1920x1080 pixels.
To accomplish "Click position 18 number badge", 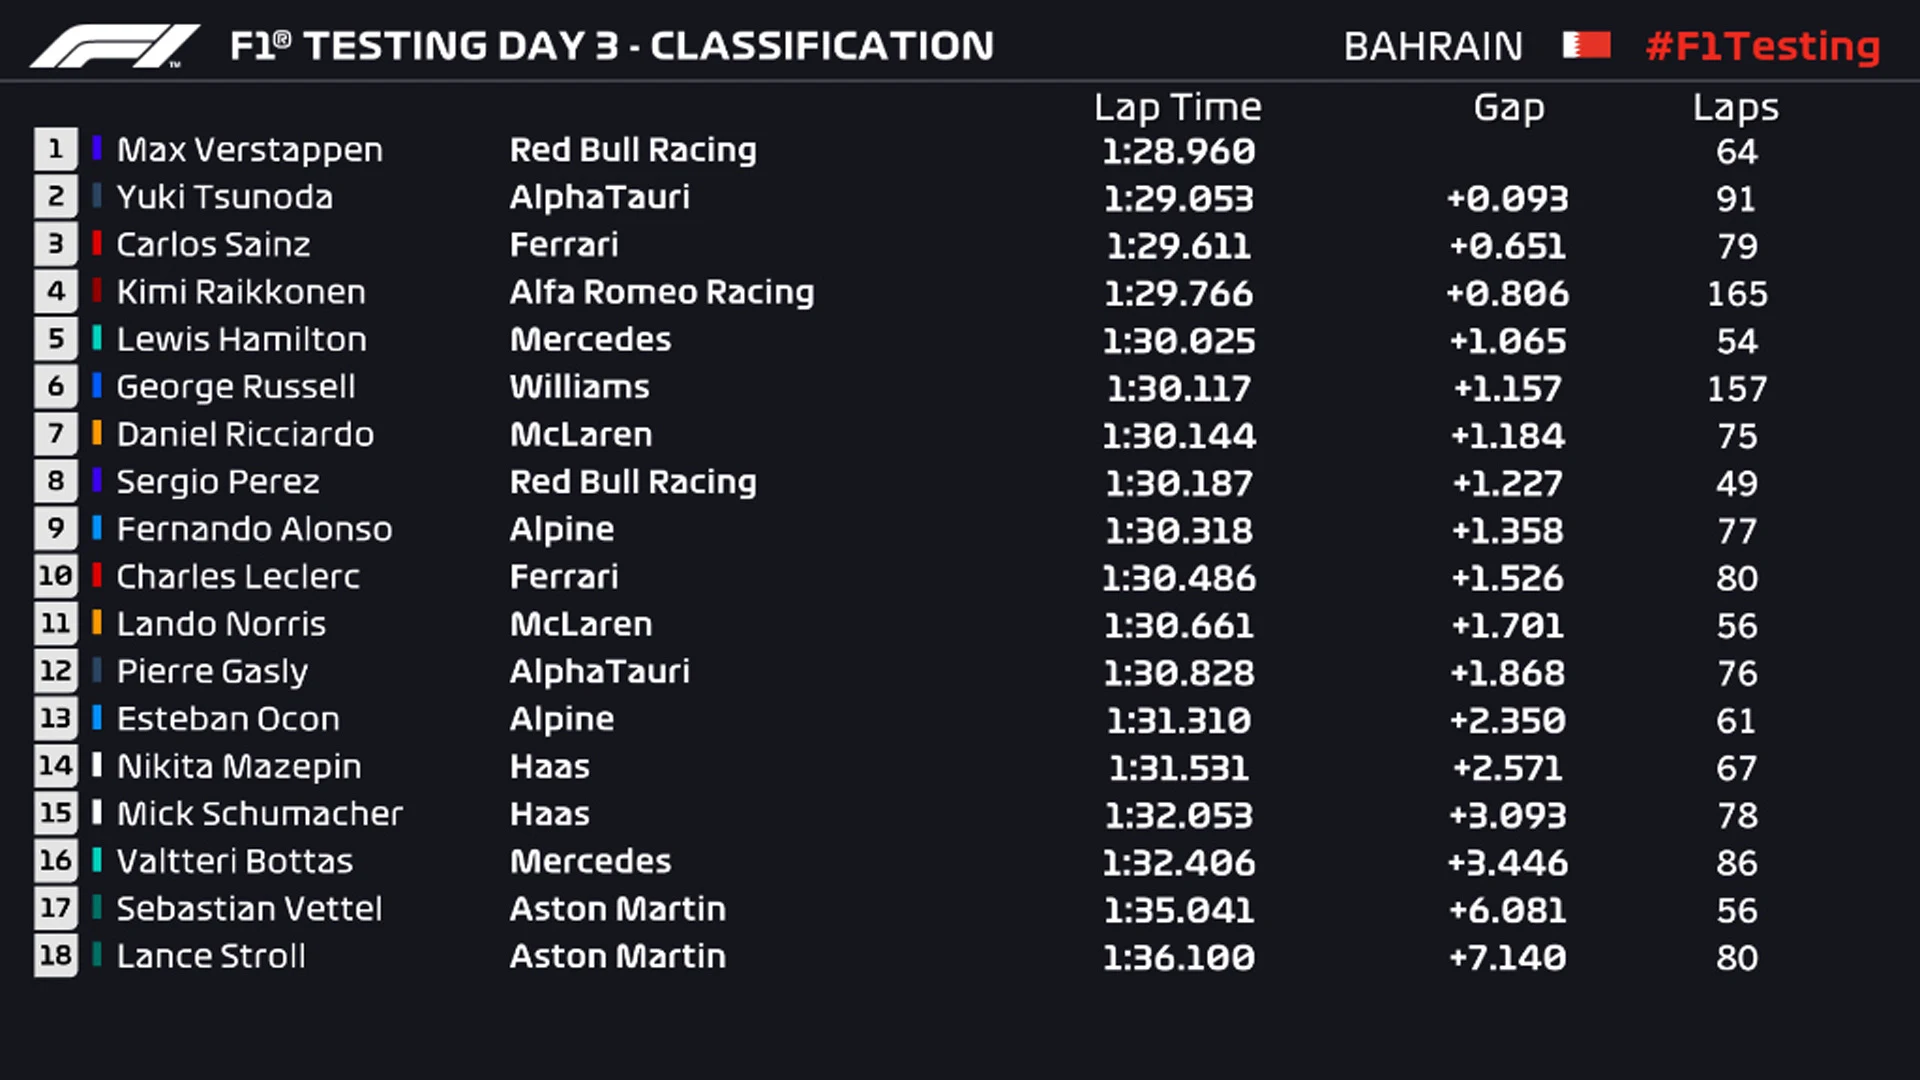I will 56,956.
